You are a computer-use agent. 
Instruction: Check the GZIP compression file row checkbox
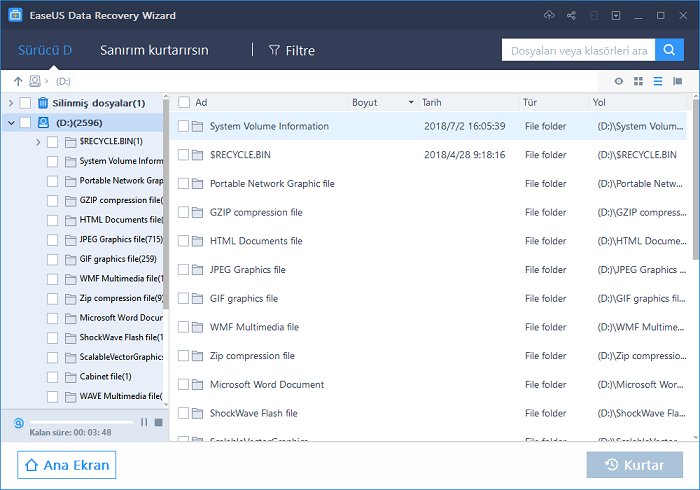click(x=183, y=212)
